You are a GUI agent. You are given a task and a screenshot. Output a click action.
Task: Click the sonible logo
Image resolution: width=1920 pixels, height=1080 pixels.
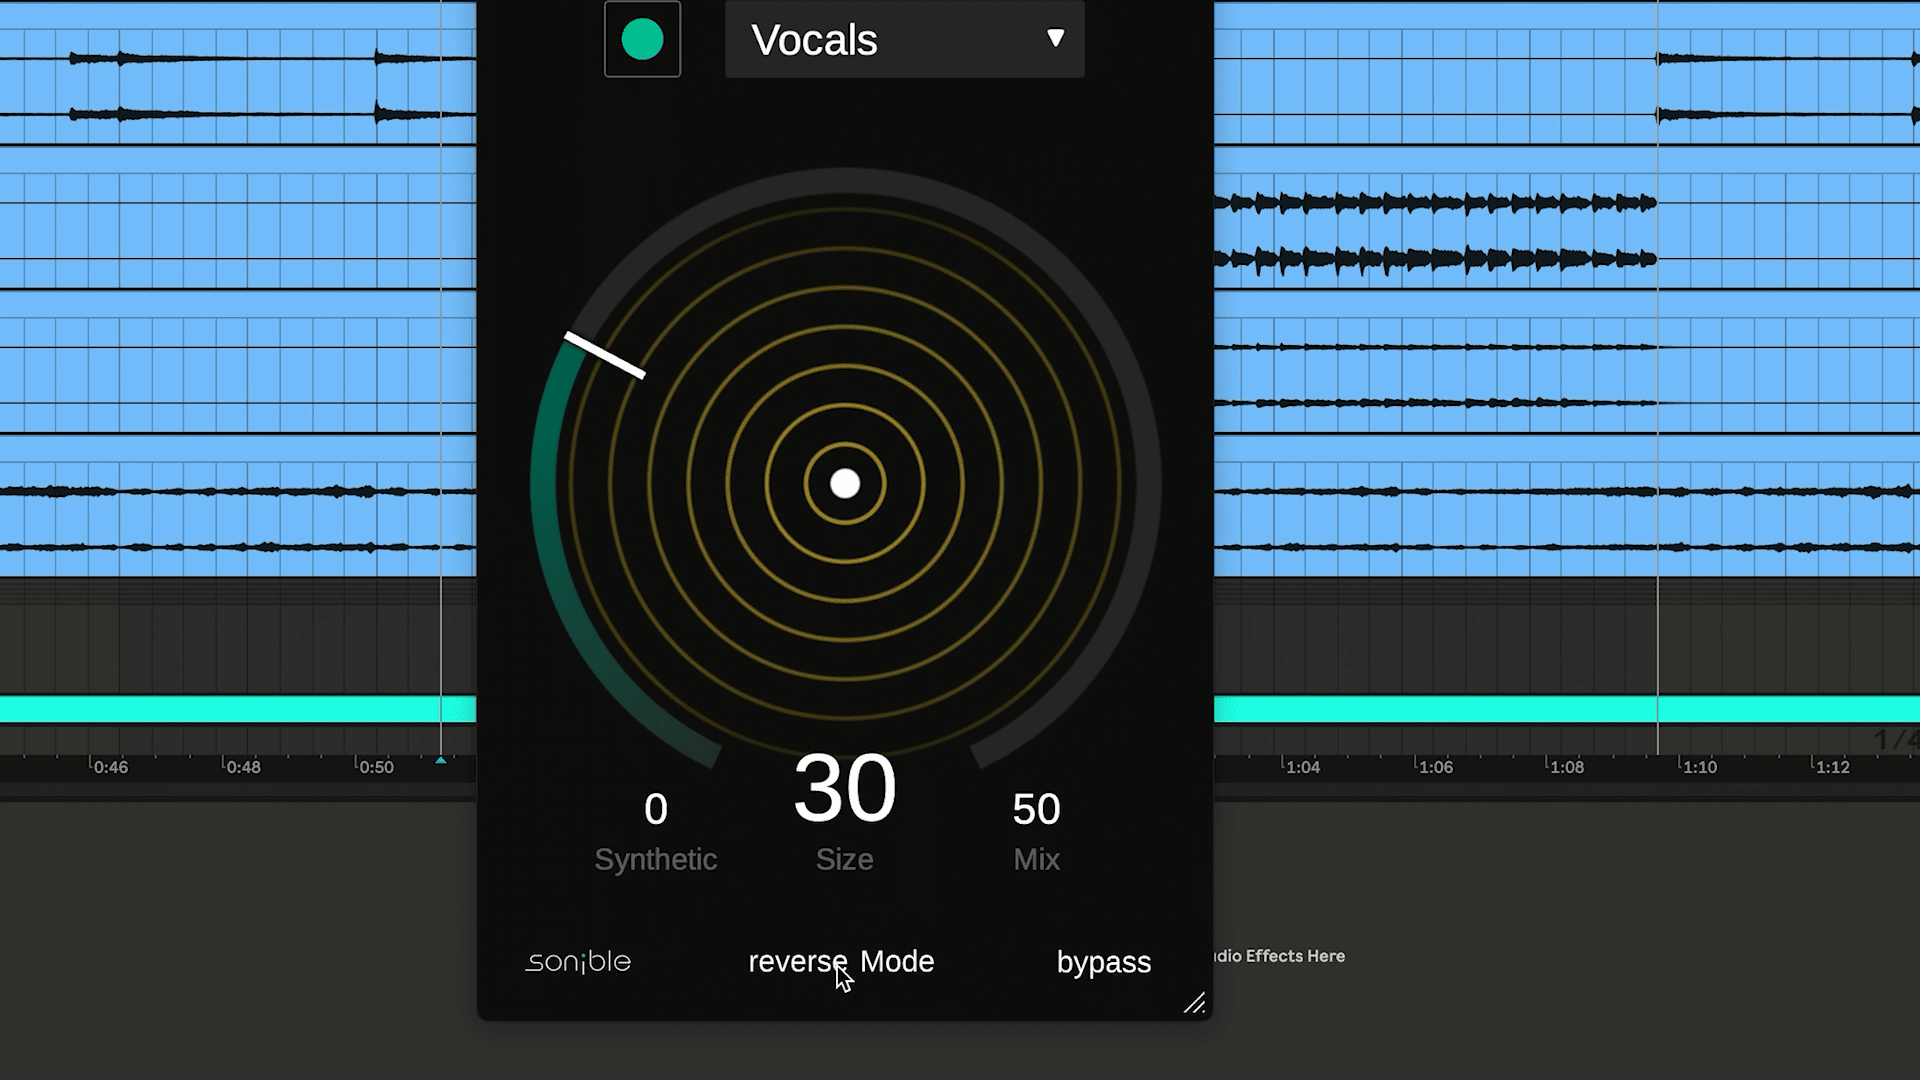(x=578, y=961)
